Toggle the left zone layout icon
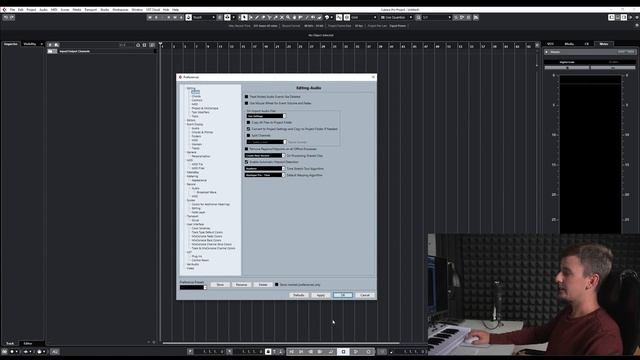 tap(611, 17)
